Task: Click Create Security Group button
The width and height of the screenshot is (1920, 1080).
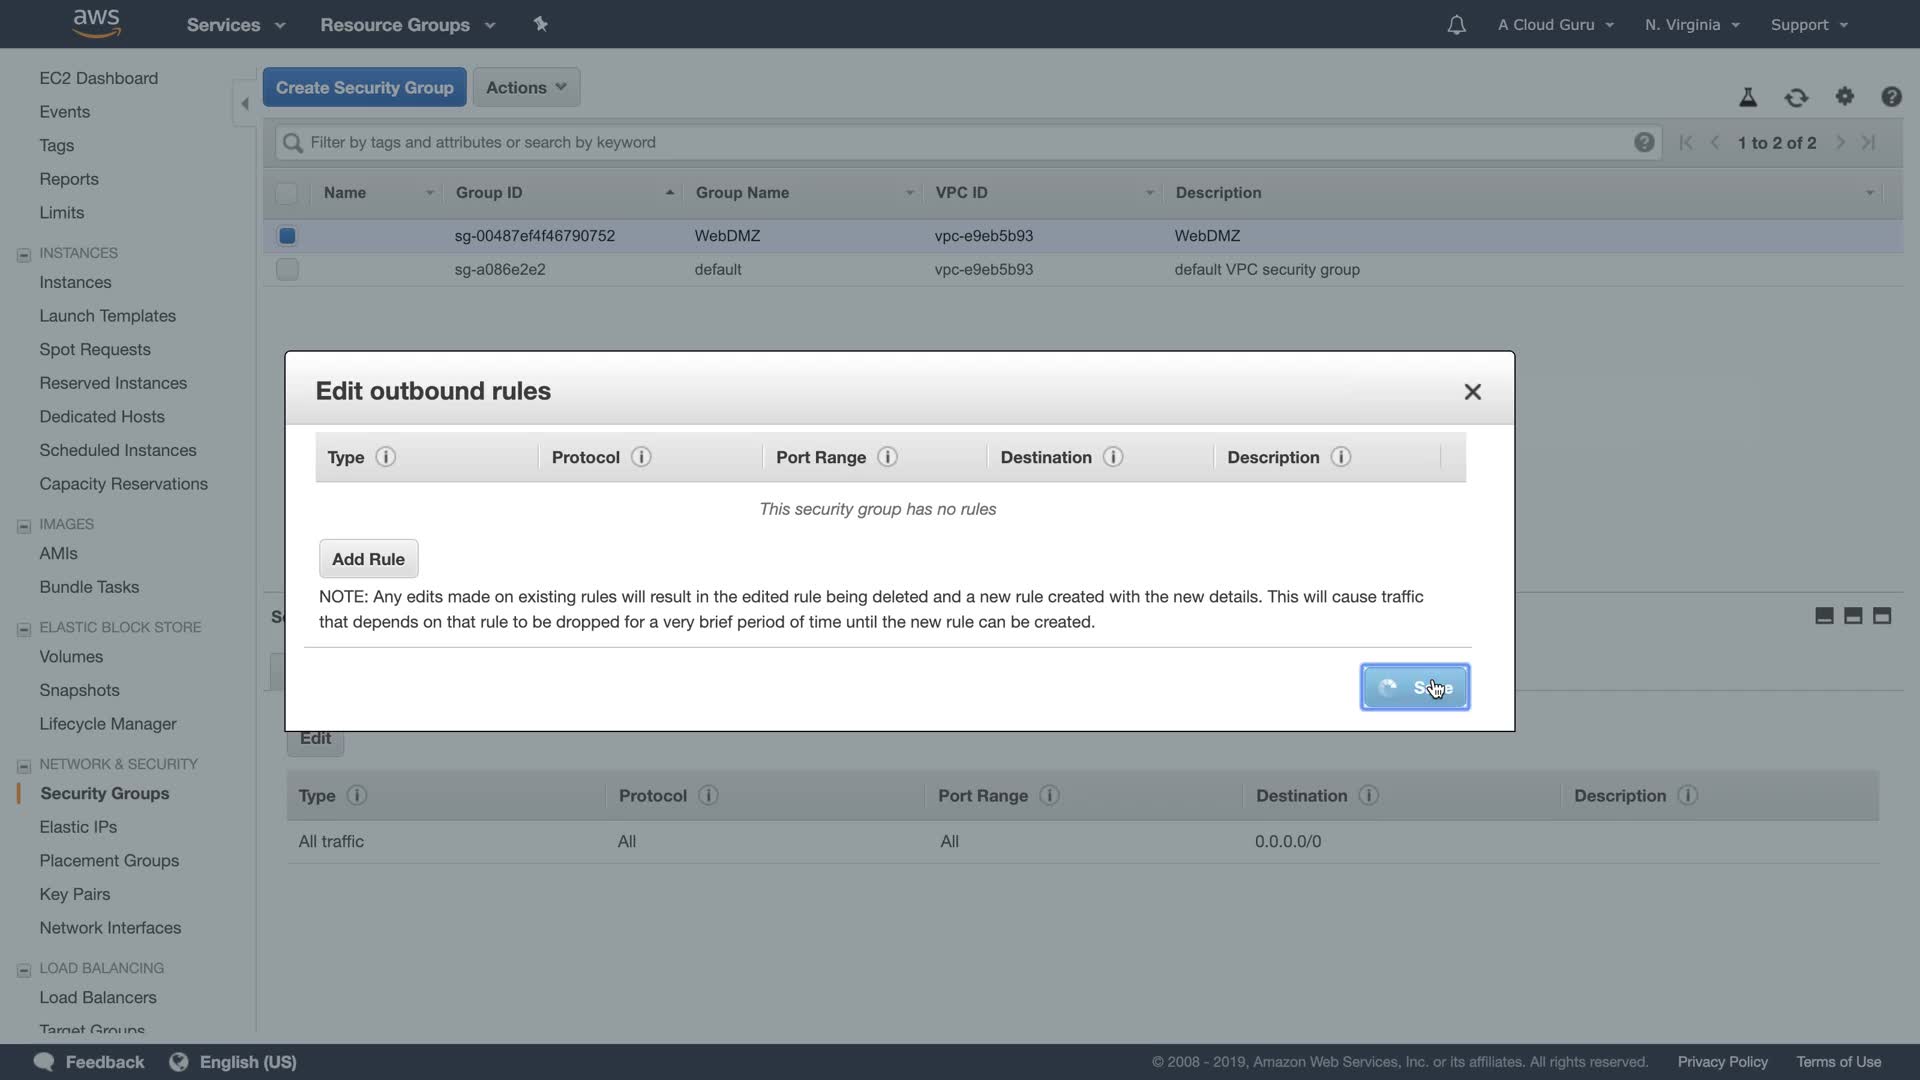Action: click(364, 88)
